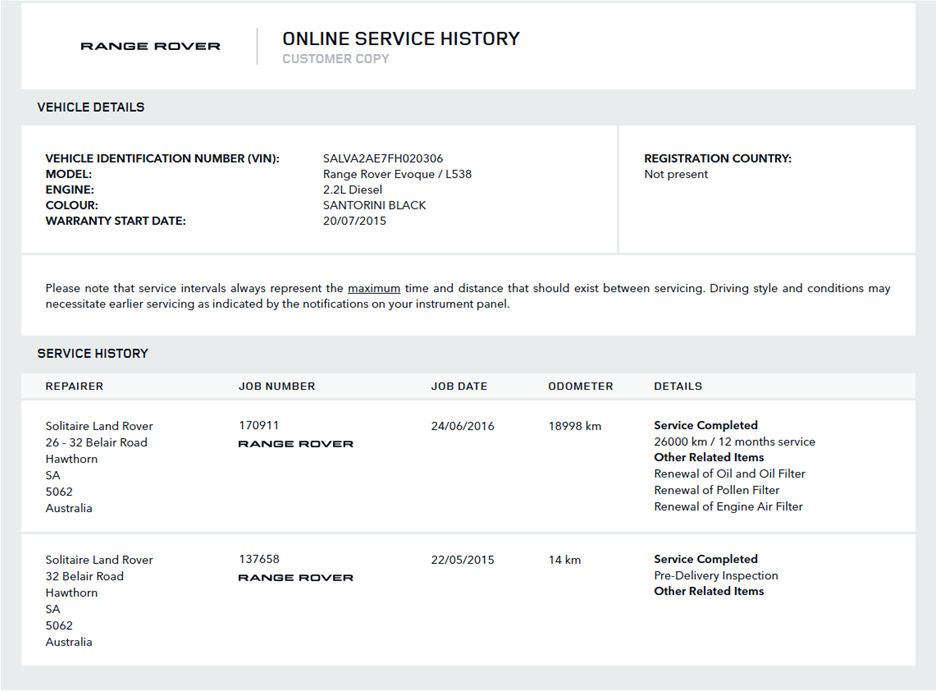Image resolution: width=940 pixels, height=691 pixels.
Task: Click the VIN value SALVA2AE7FH020306
Action: [x=383, y=158]
